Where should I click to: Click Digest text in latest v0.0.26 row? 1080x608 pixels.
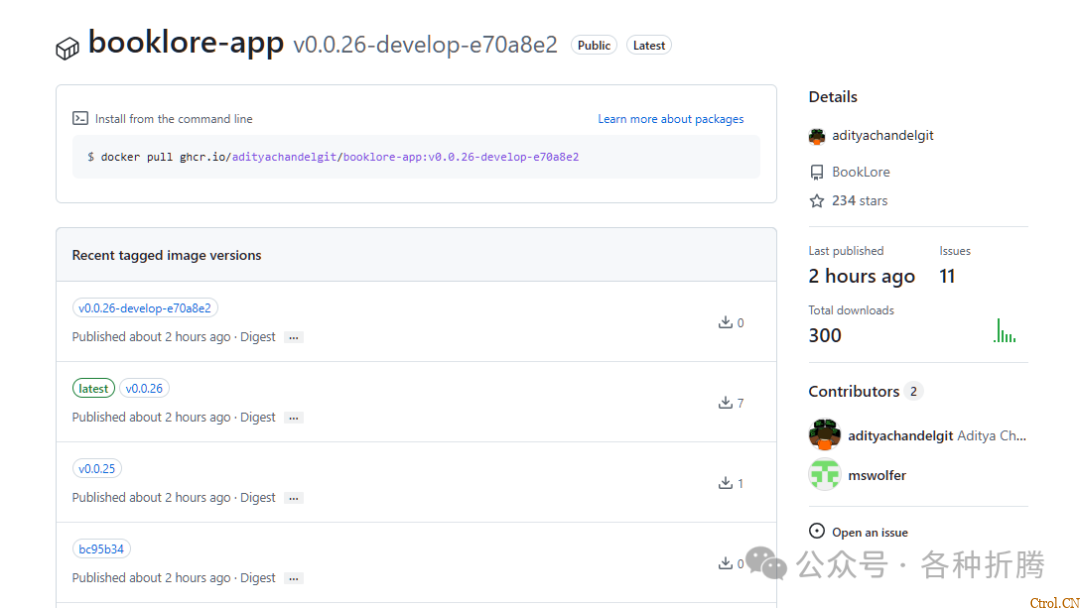pos(258,418)
